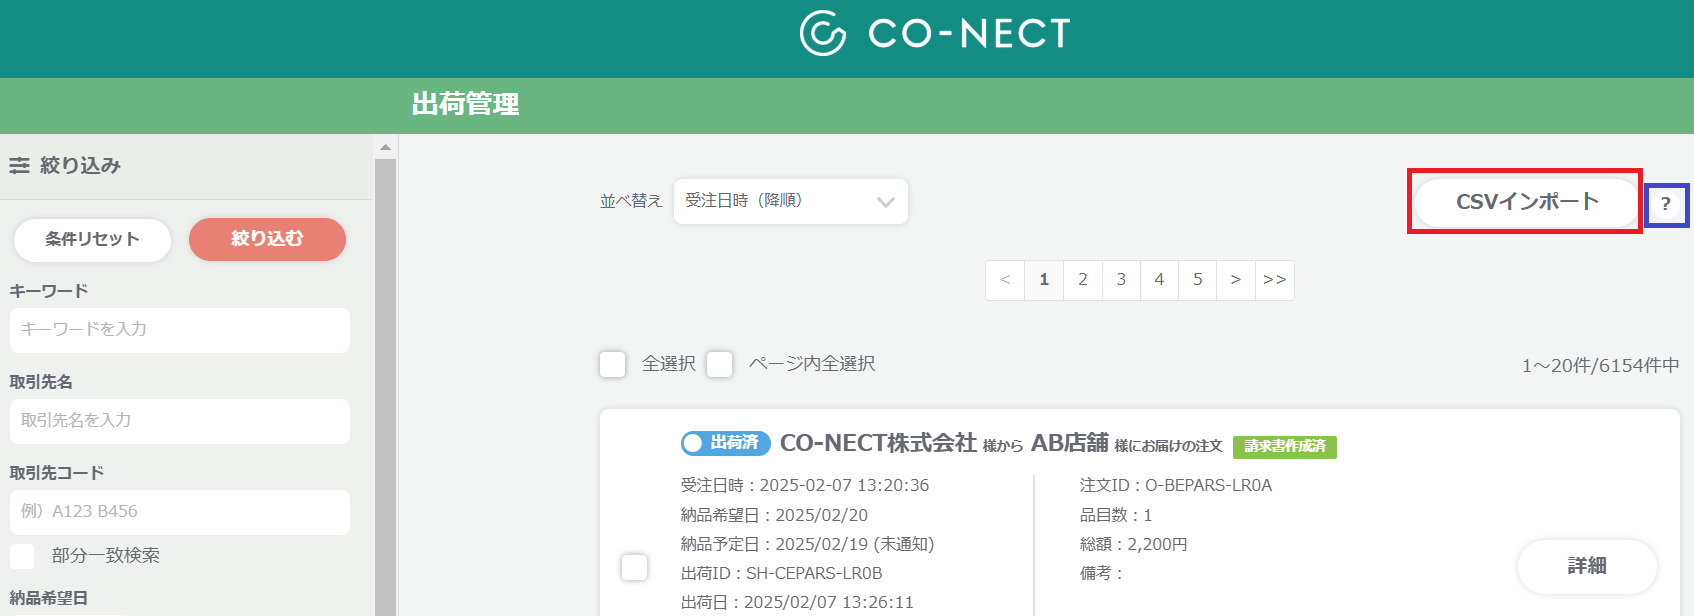1694x616 pixels.
Task: Click the 備考： text
Action: tap(1102, 573)
